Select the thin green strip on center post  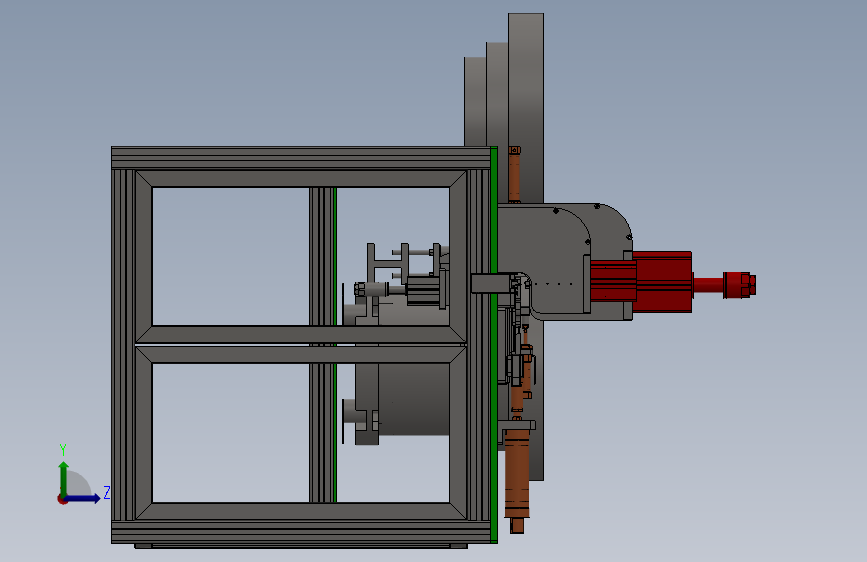(x=335, y=345)
